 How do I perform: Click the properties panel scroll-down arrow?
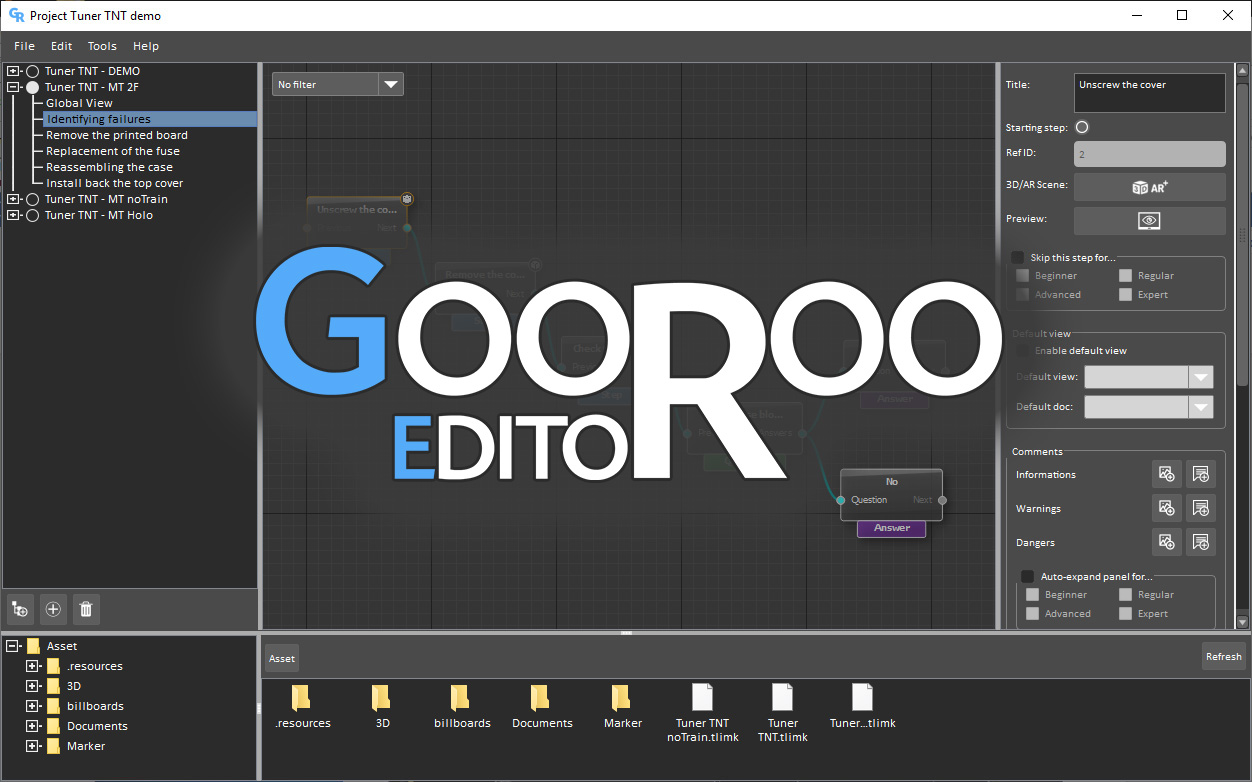pos(1243,622)
